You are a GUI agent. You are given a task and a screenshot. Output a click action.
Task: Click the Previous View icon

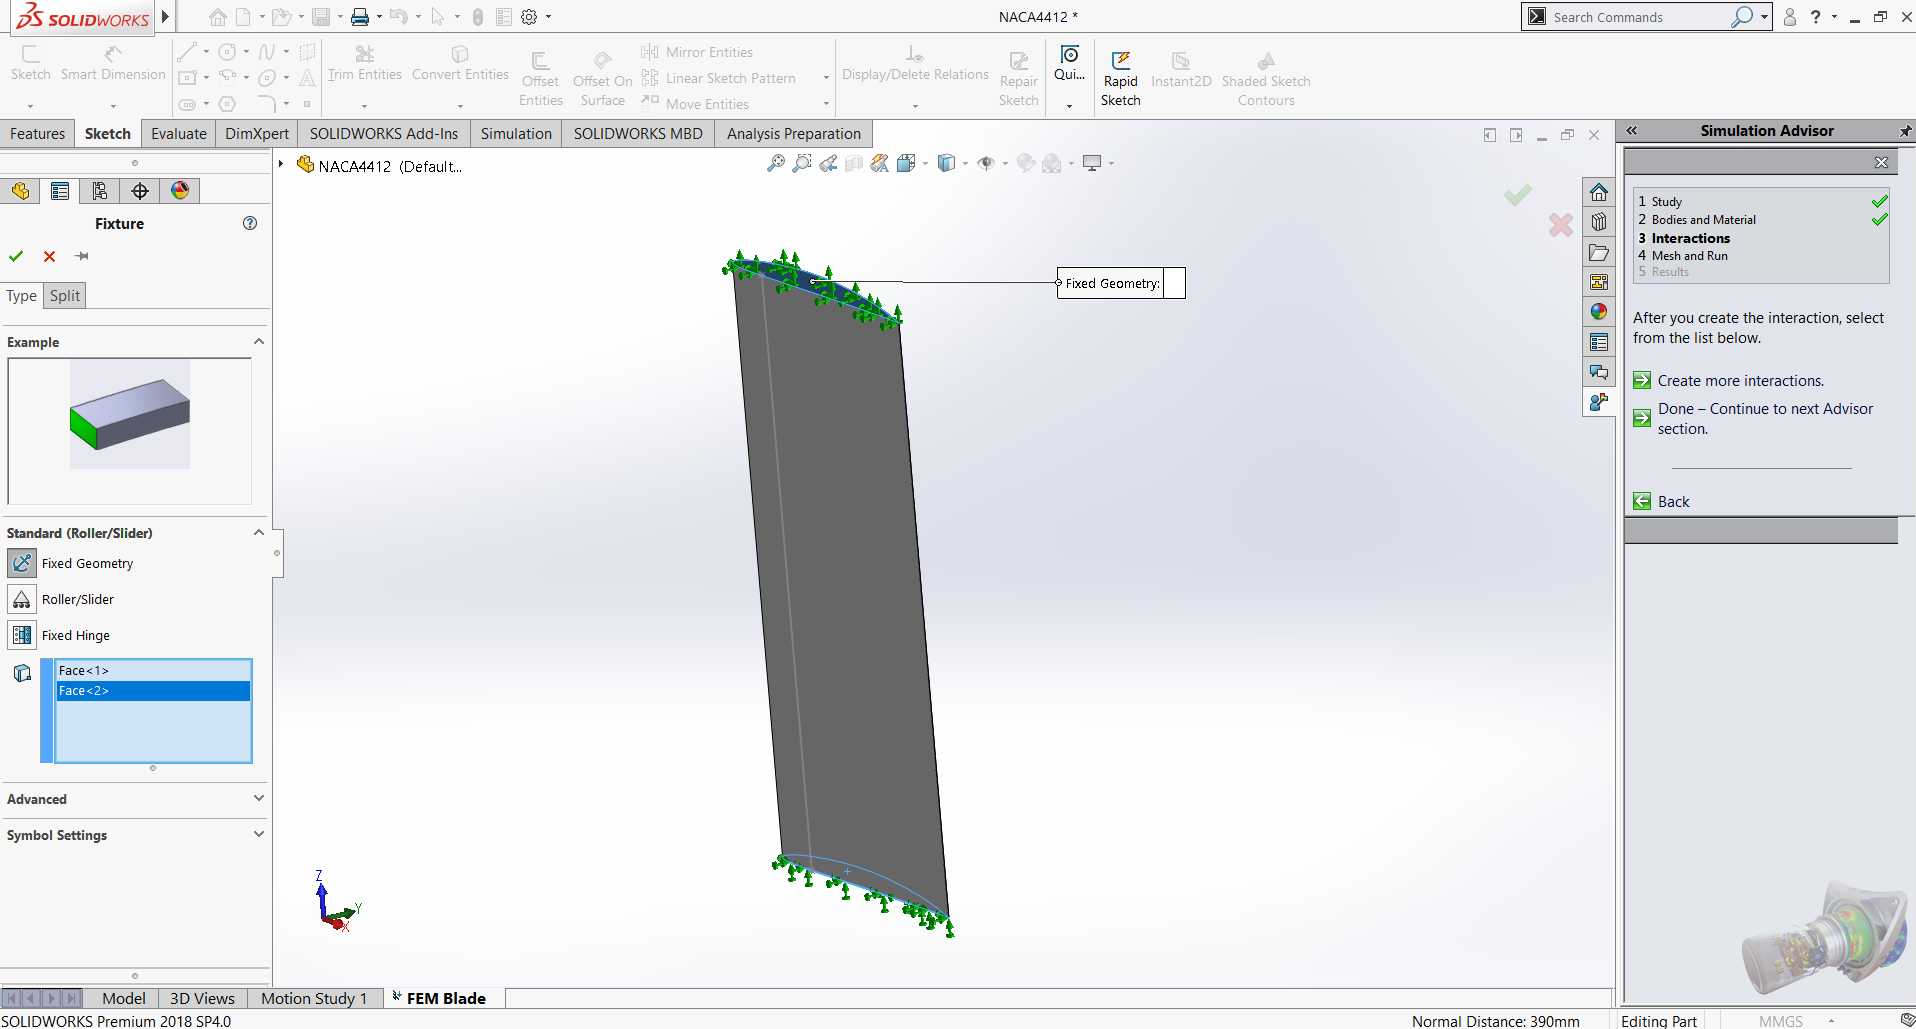tap(828, 163)
